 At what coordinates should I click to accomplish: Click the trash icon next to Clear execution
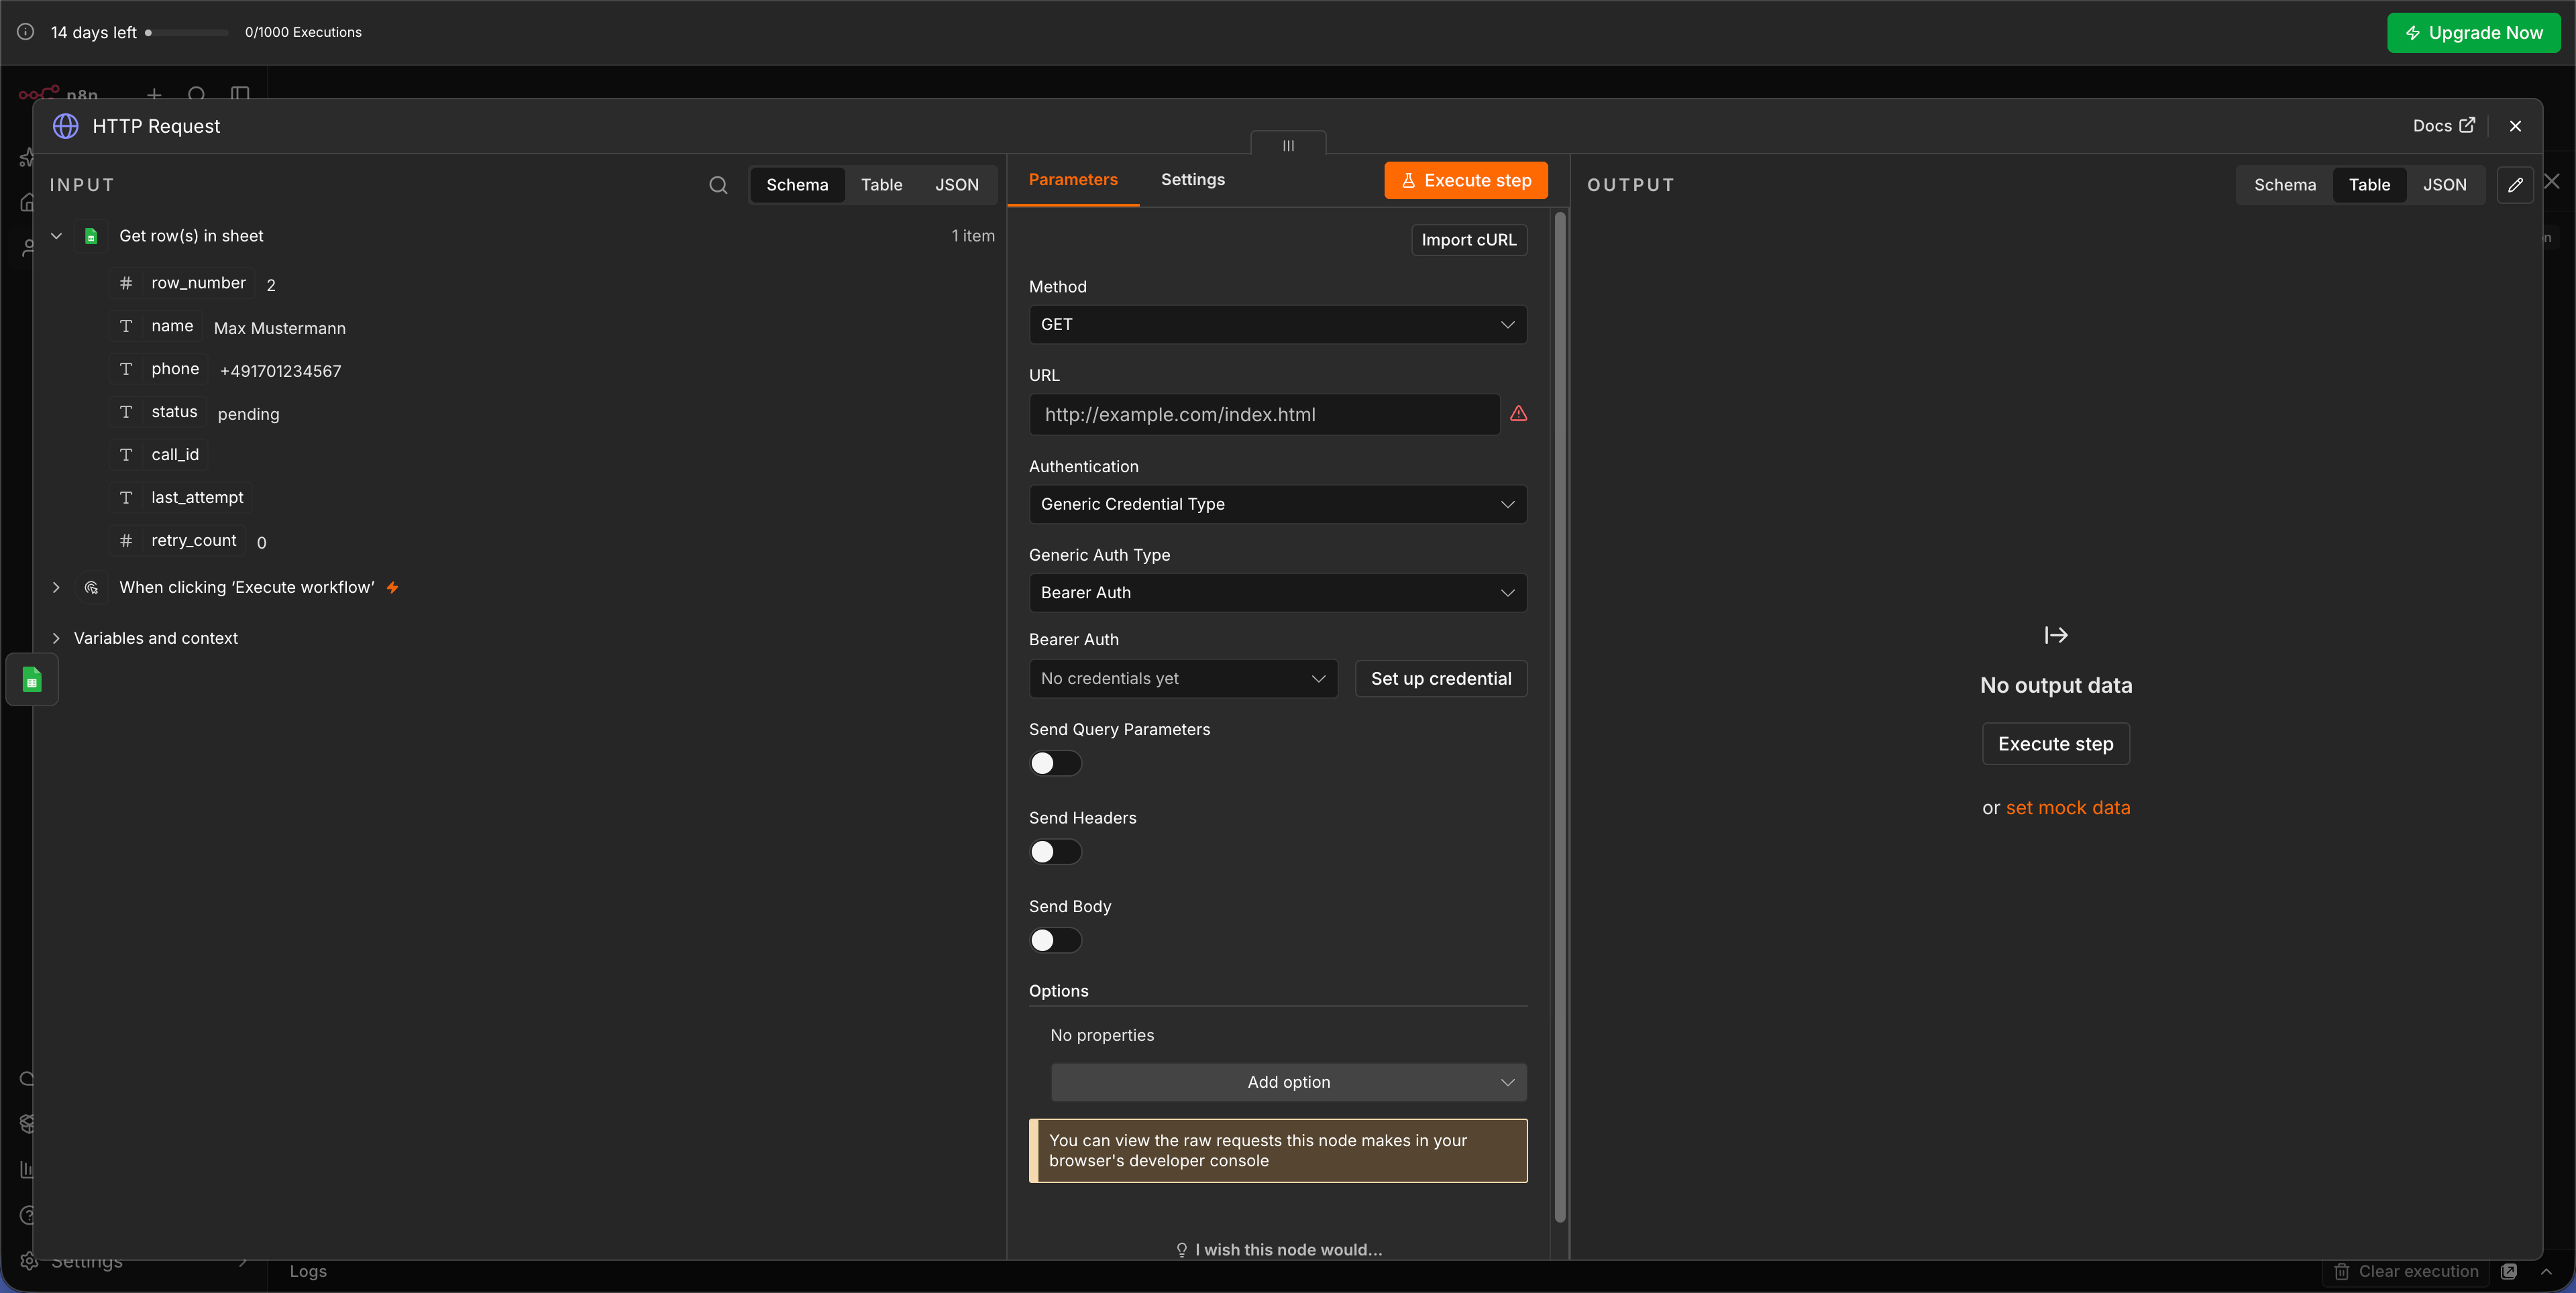(x=2342, y=1271)
